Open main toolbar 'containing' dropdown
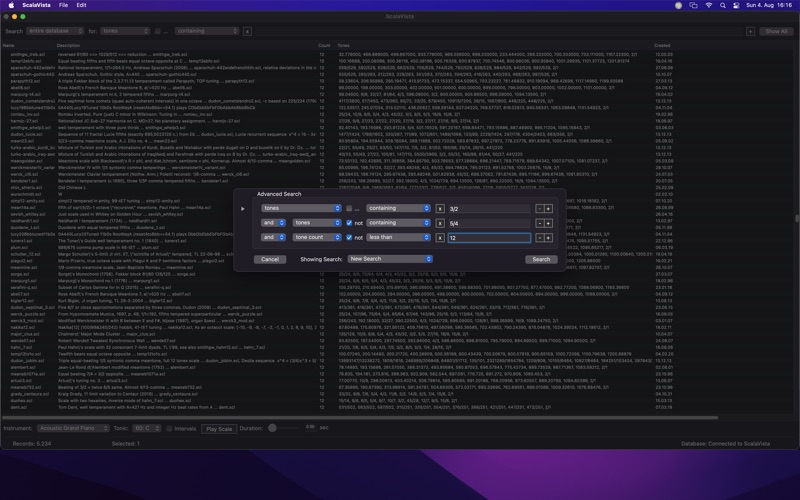Viewport: 800px width, 500px height. 207,31
